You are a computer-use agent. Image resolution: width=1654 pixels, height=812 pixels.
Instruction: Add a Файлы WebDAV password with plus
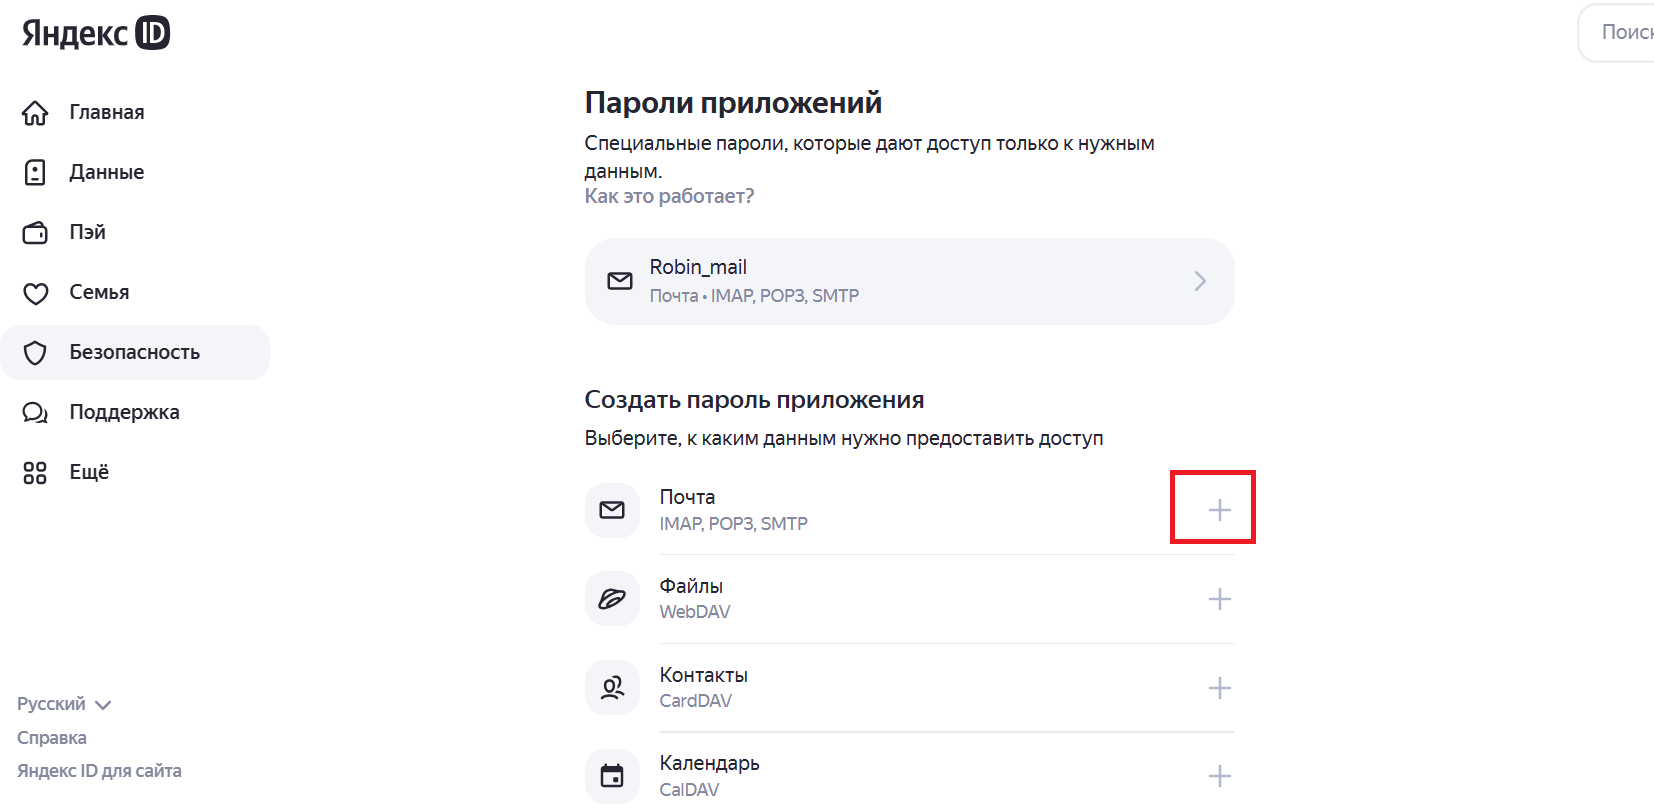(x=1219, y=599)
